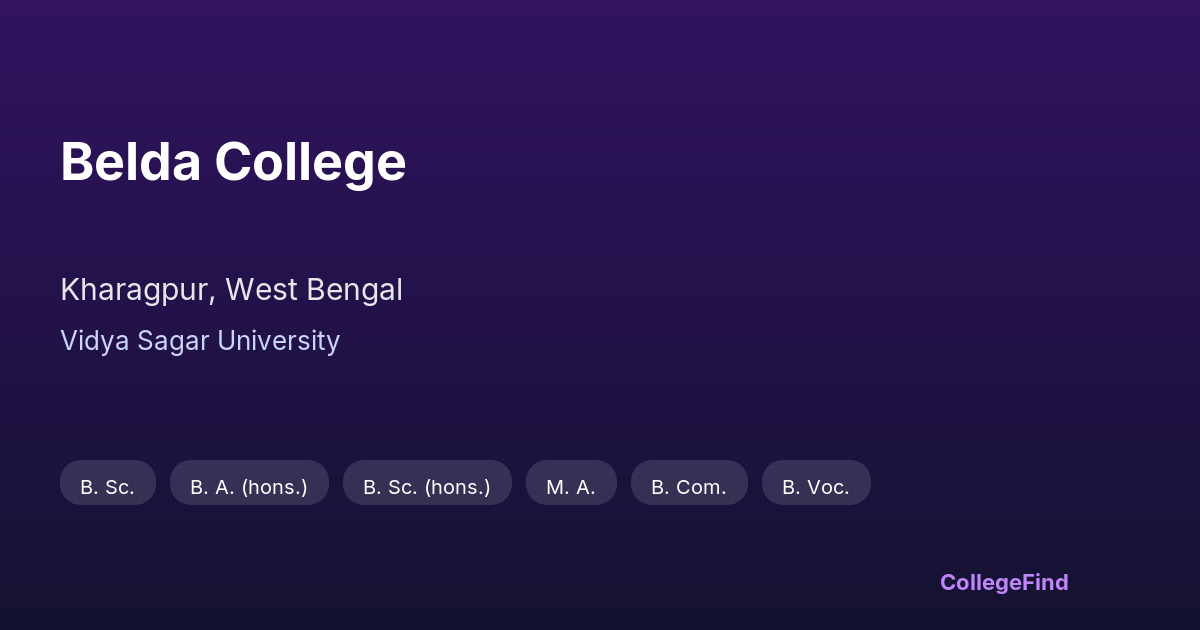
Task: Click the Belda College title
Action: [233, 162]
